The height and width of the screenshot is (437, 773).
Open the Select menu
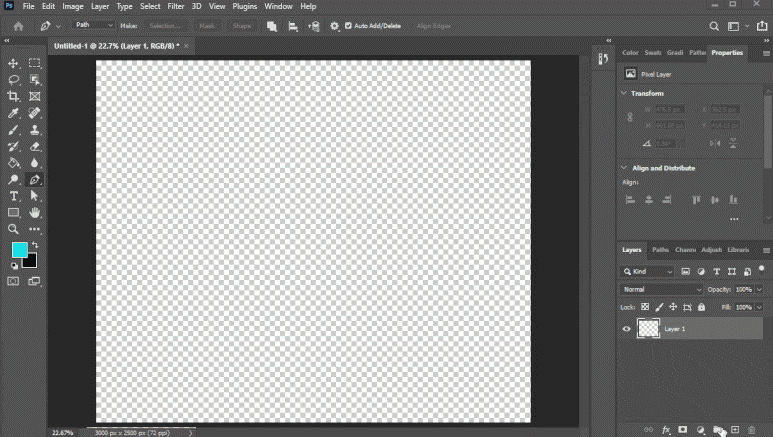[x=150, y=6]
